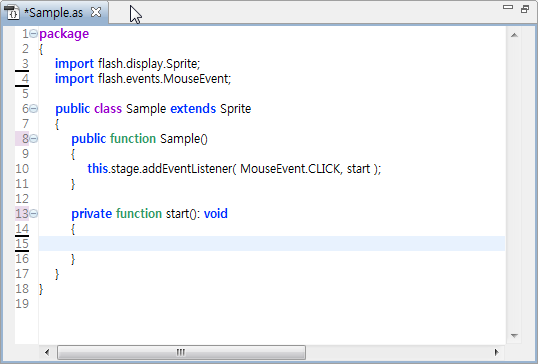538x364 pixels.
Task: Click the horizontal scrollbar right arrow
Action: 496,352
